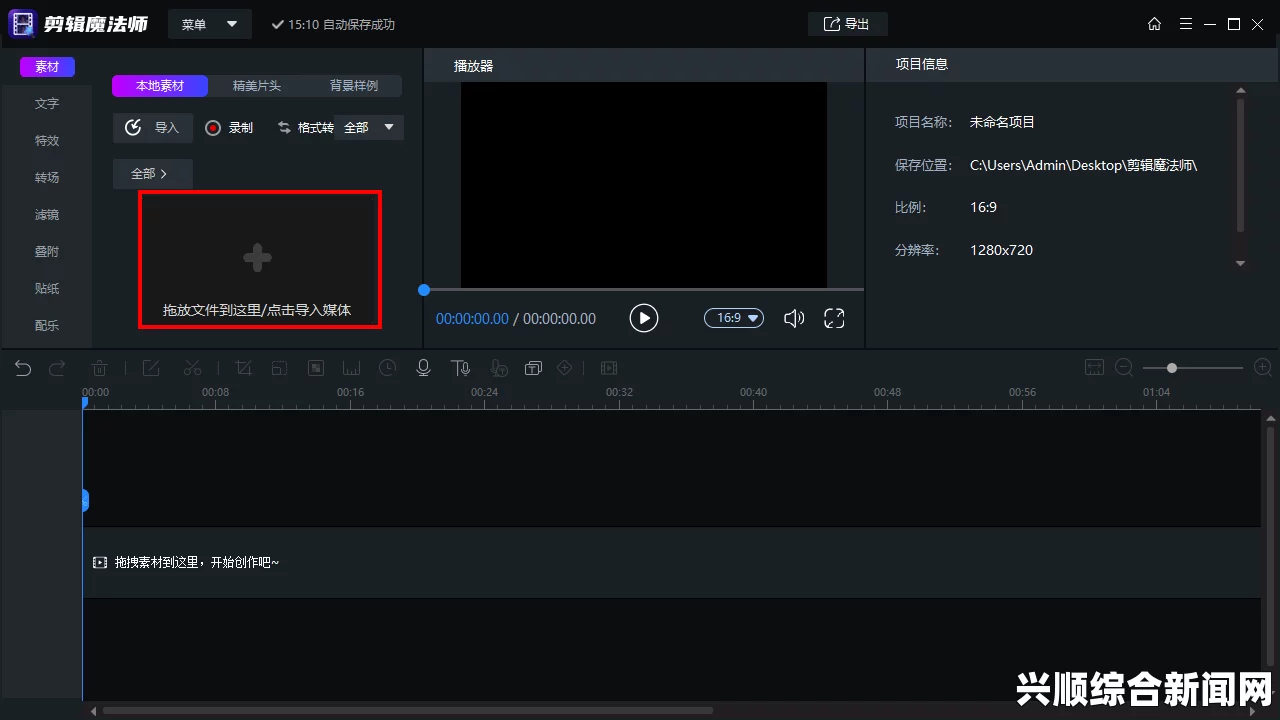Click the 导出 export button
This screenshot has height=720, width=1280.
coord(847,24)
